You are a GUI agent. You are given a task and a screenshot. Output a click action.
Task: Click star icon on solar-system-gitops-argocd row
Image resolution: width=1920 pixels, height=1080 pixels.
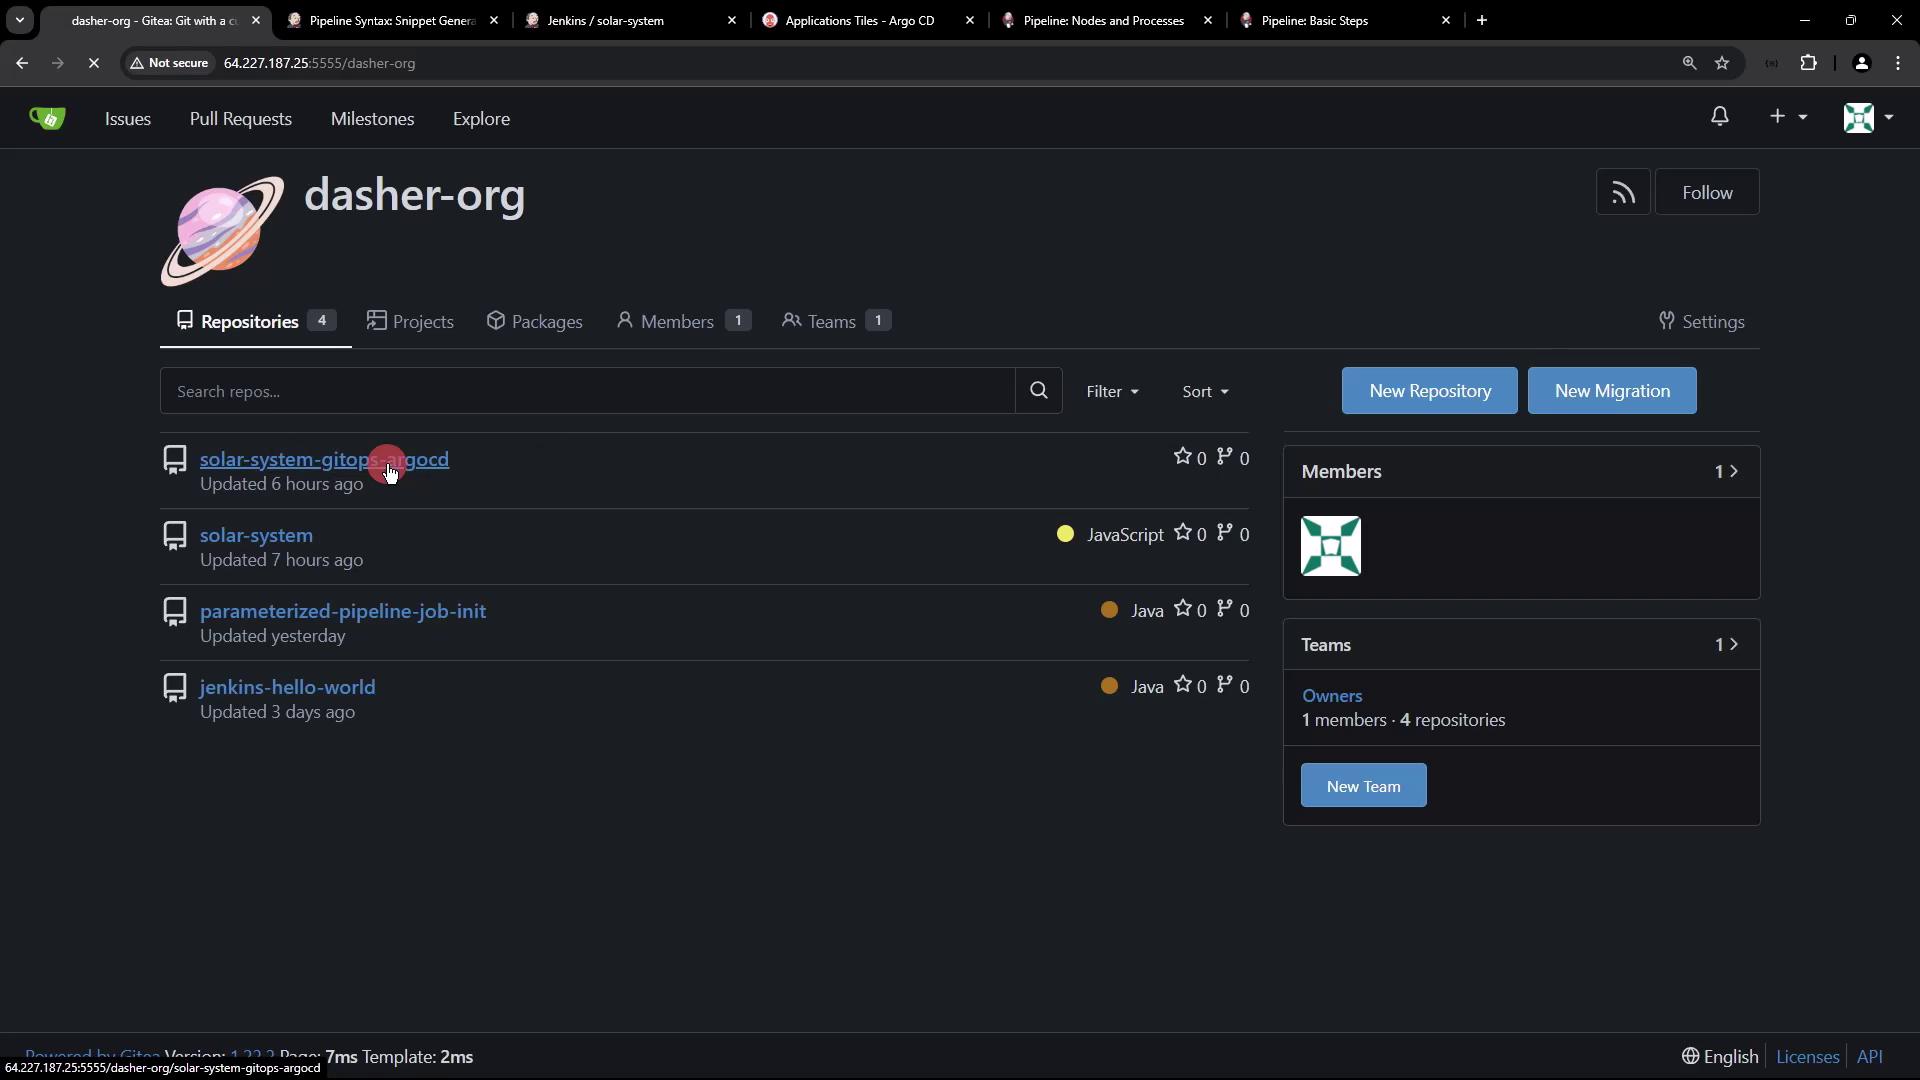(x=1182, y=457)
